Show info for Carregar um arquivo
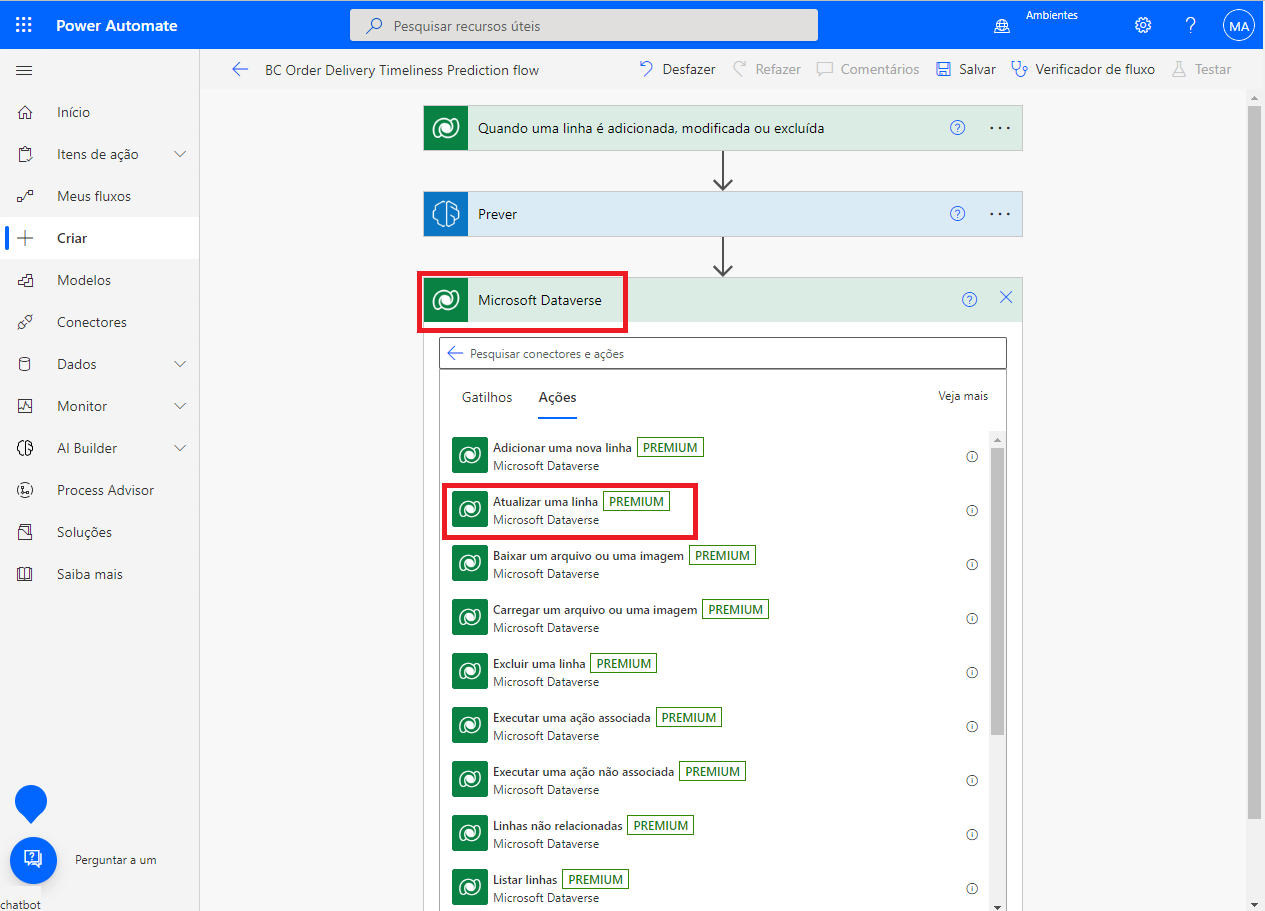This screenshot has height=911, width=1265. click(x=972, y=618)
